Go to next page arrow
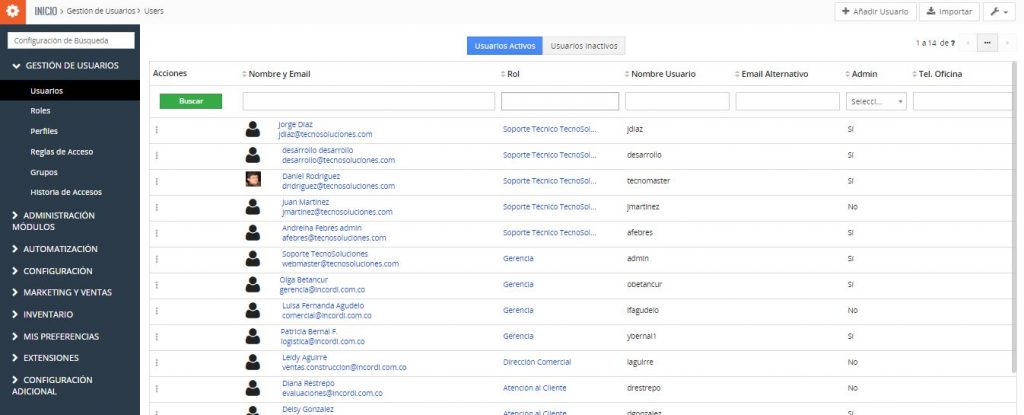The width and height of the screenshot is (1024, 415). coord(1007,44)
